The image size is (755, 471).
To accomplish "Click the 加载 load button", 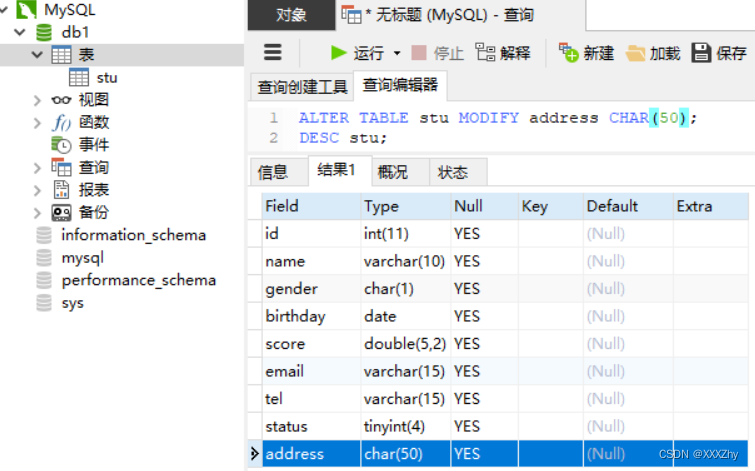I will tap(653, 52).
